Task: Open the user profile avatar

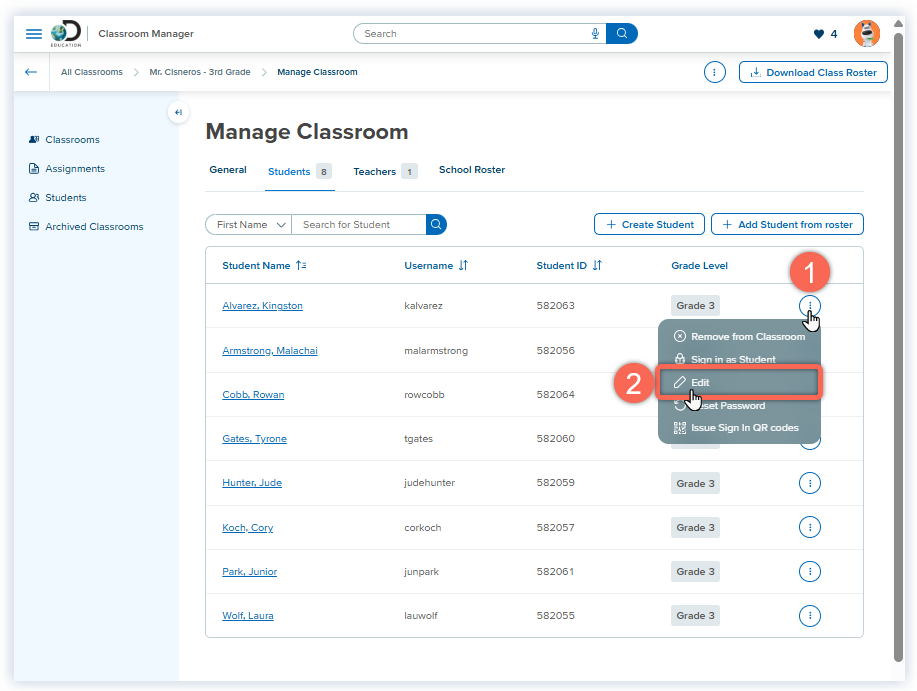Action: [x=866, y=33]
